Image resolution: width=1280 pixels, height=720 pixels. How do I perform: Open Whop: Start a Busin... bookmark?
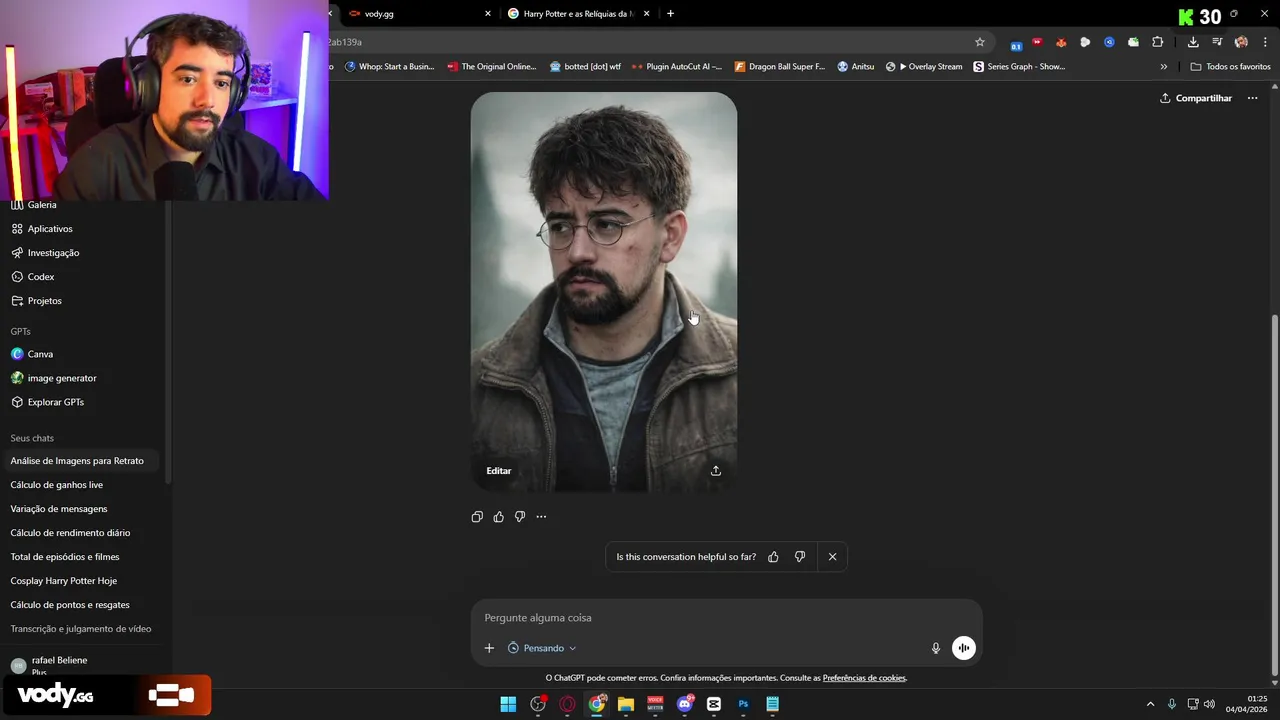(389, 67)
